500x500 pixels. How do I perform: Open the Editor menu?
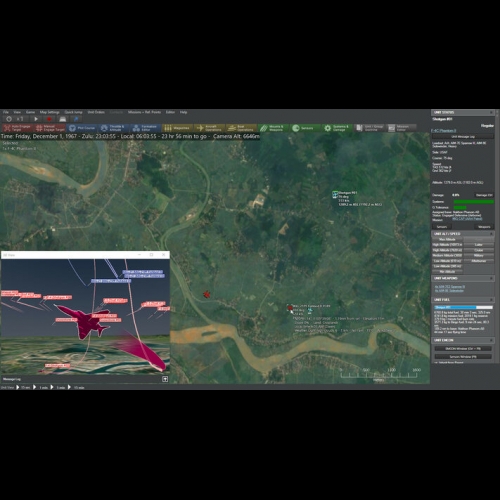pos(170,112)
